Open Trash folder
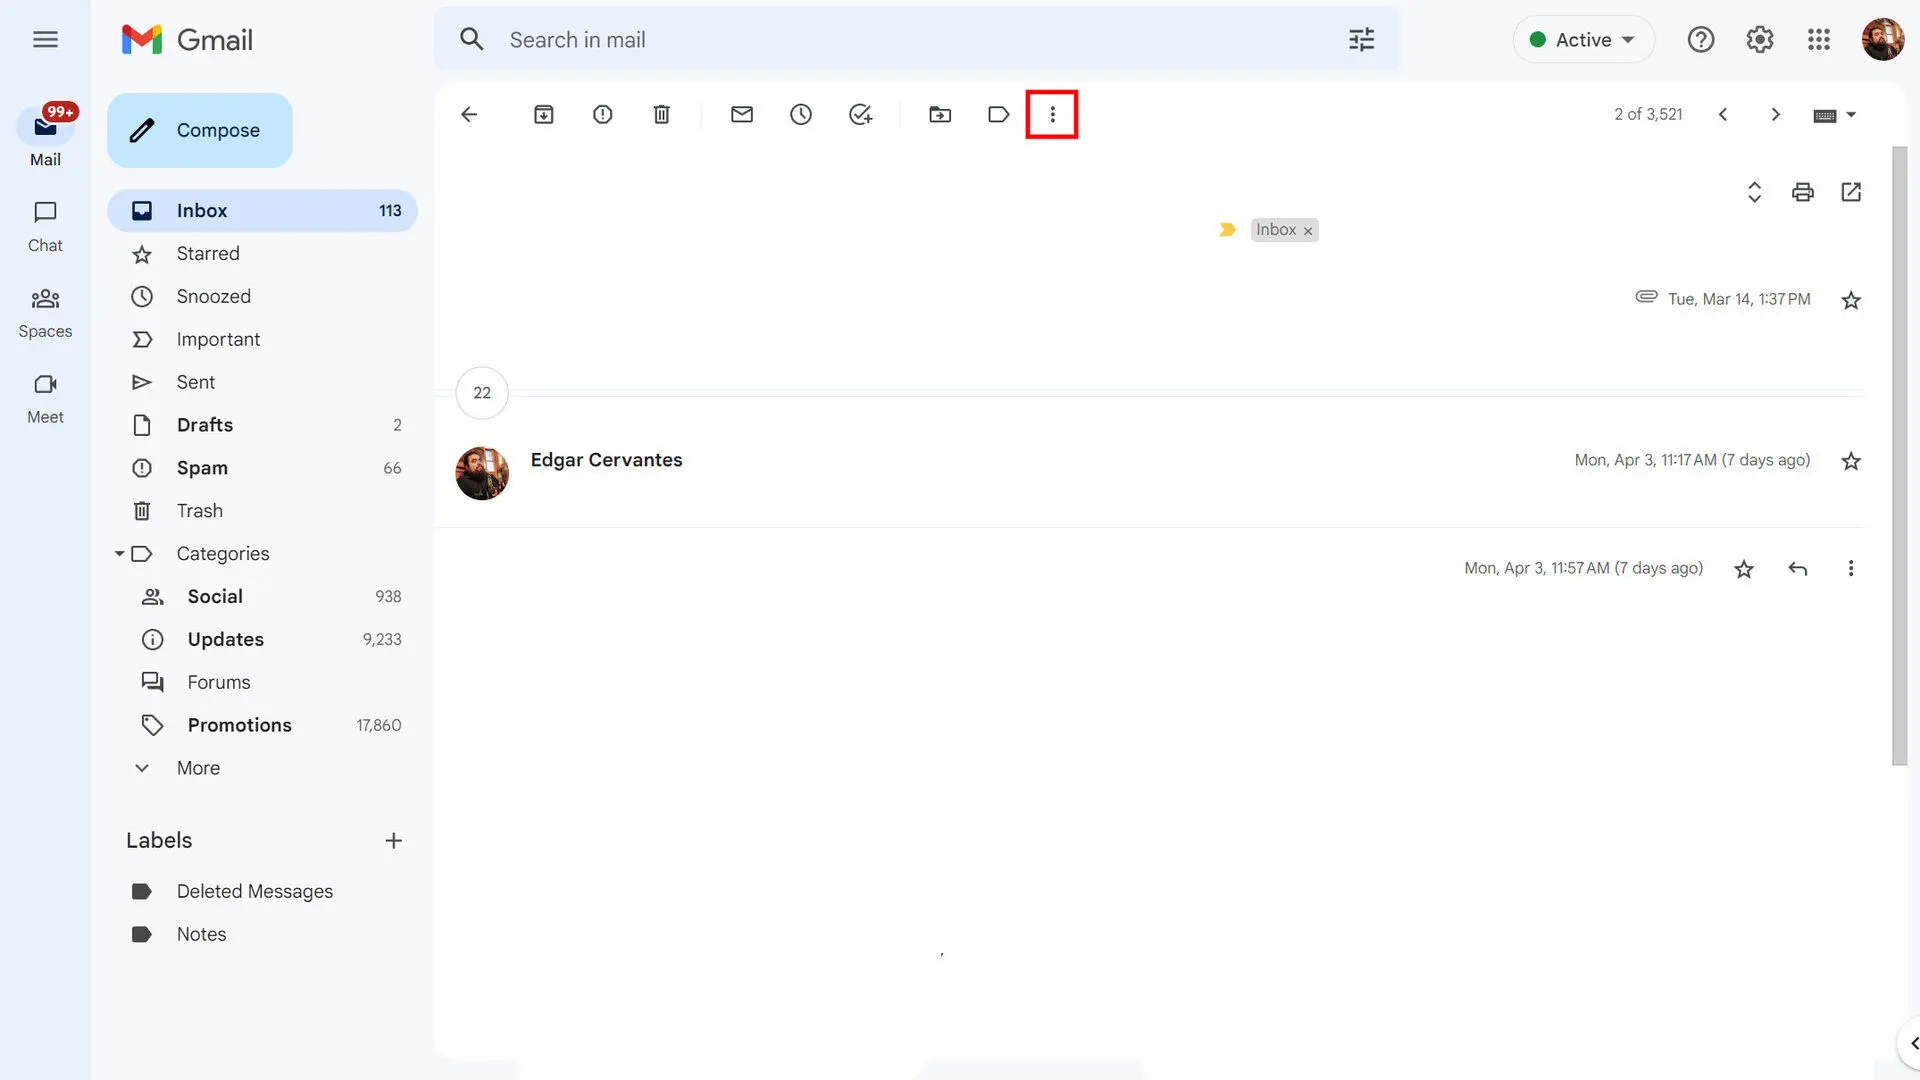This screenshot has width=1920, height=1080. point(262,511)
